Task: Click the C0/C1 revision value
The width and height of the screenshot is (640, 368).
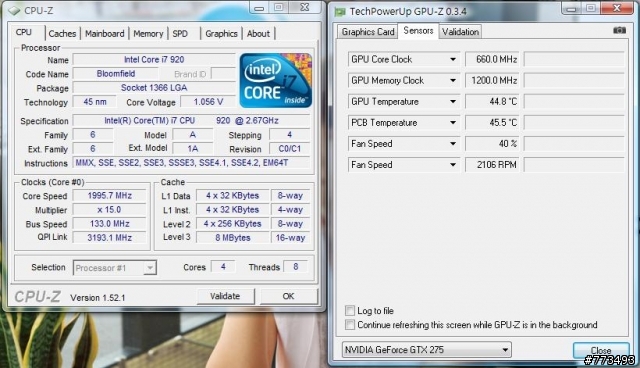Action: pos(289,149)
